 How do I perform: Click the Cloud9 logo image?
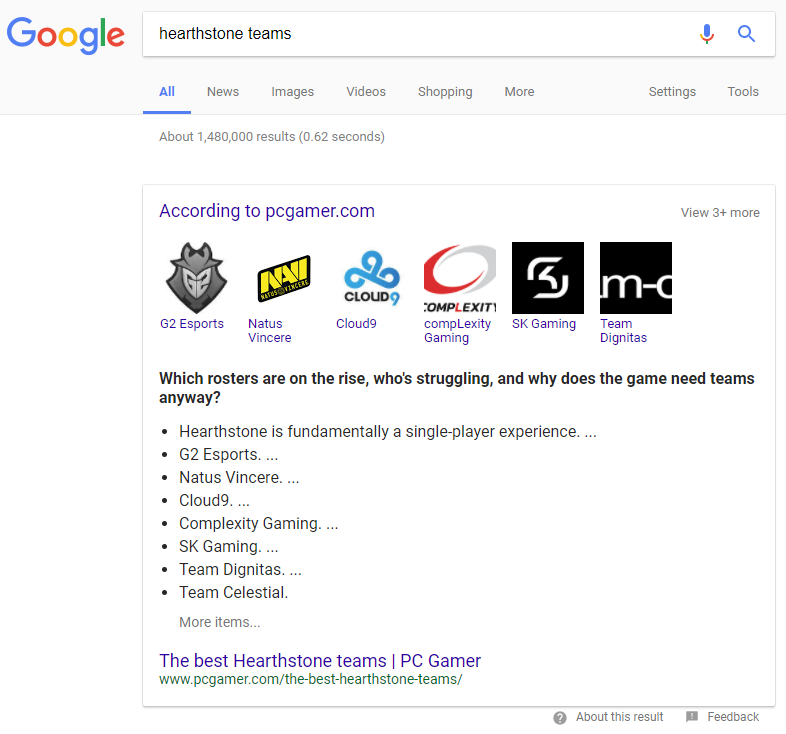372,278
